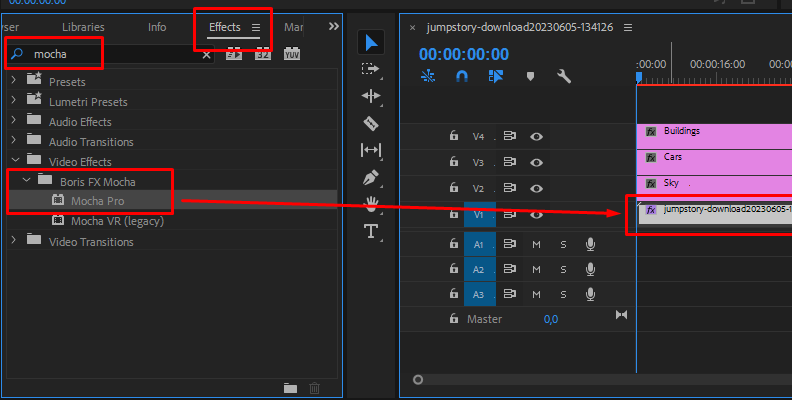The width and height of the screenshot is (792, 400).
Task: Toggle lock on V2 track
Action: tap(454, 188)
